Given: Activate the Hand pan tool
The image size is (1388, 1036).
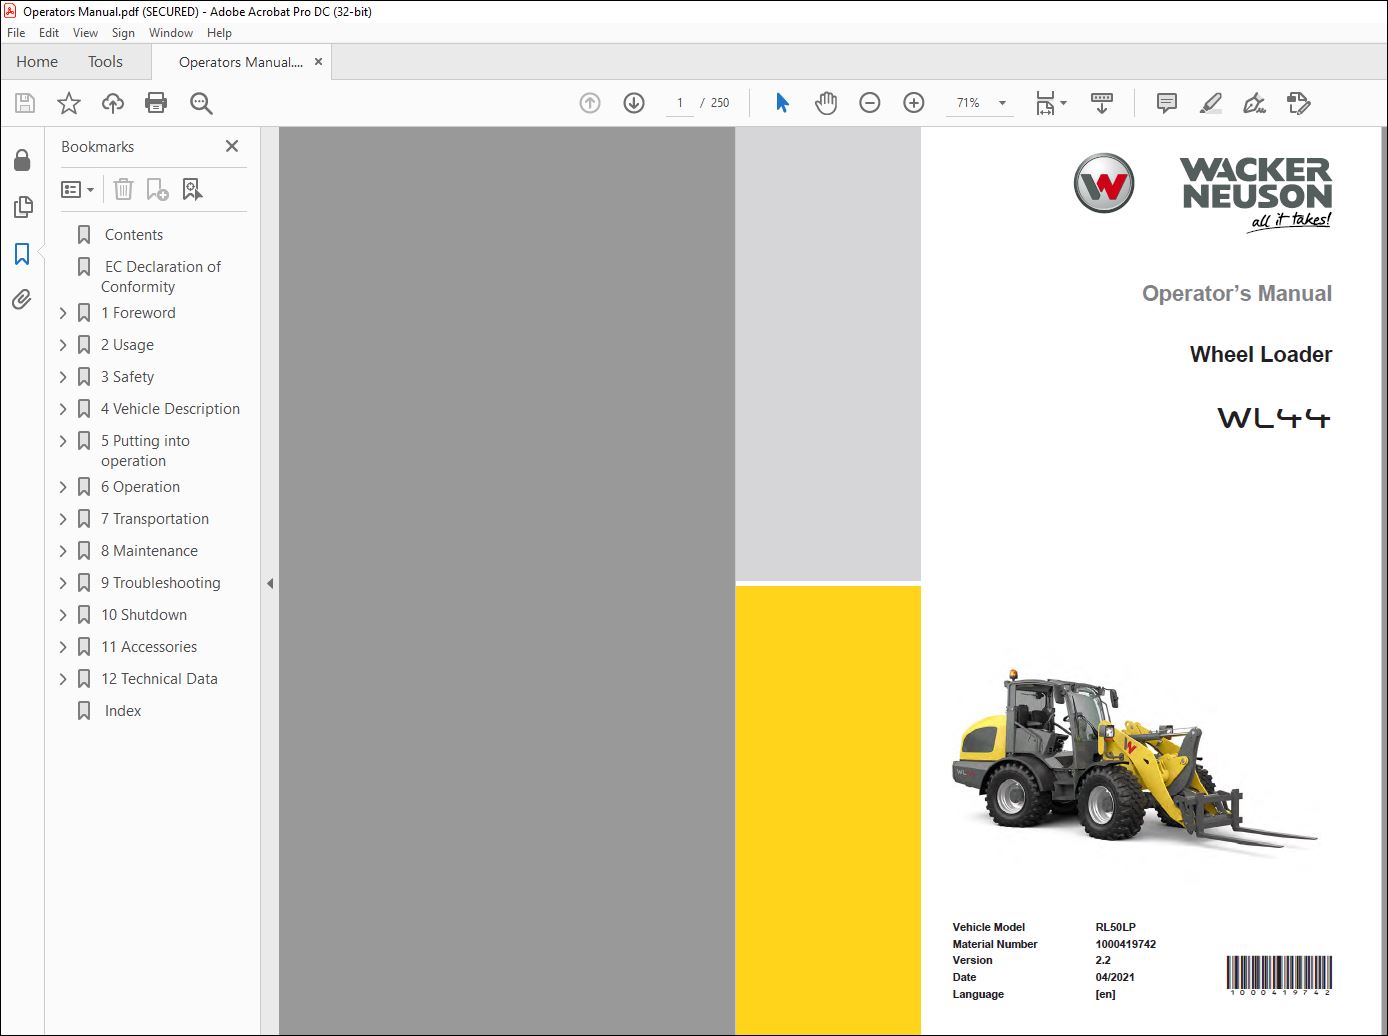Looking at the screenshot, I should 826,103.
